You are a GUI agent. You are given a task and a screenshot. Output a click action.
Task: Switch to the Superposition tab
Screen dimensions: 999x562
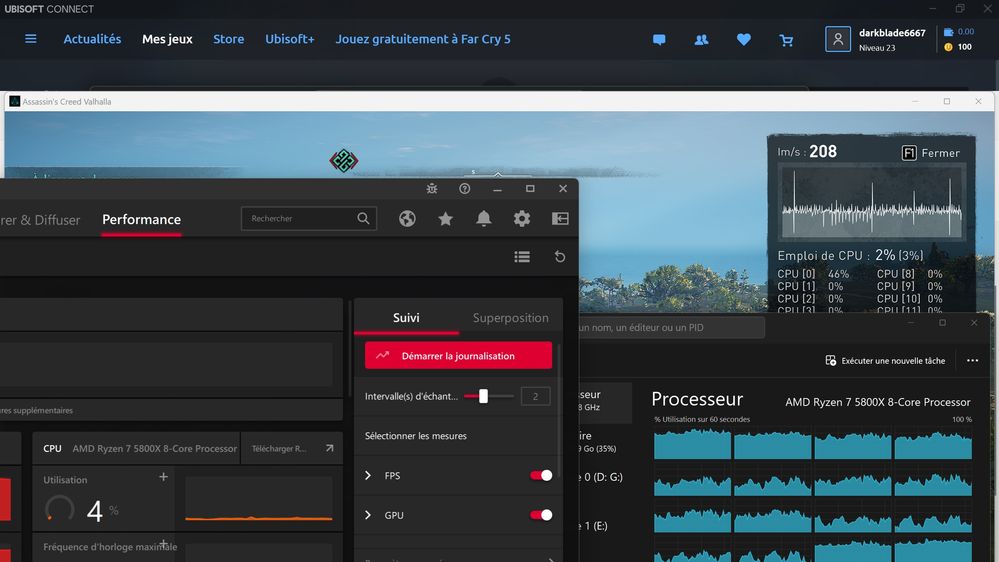pos(510,317)
